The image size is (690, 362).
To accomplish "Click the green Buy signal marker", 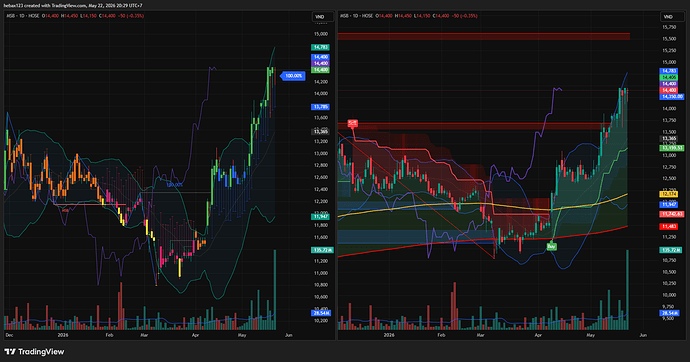I will tap(551, 246).
